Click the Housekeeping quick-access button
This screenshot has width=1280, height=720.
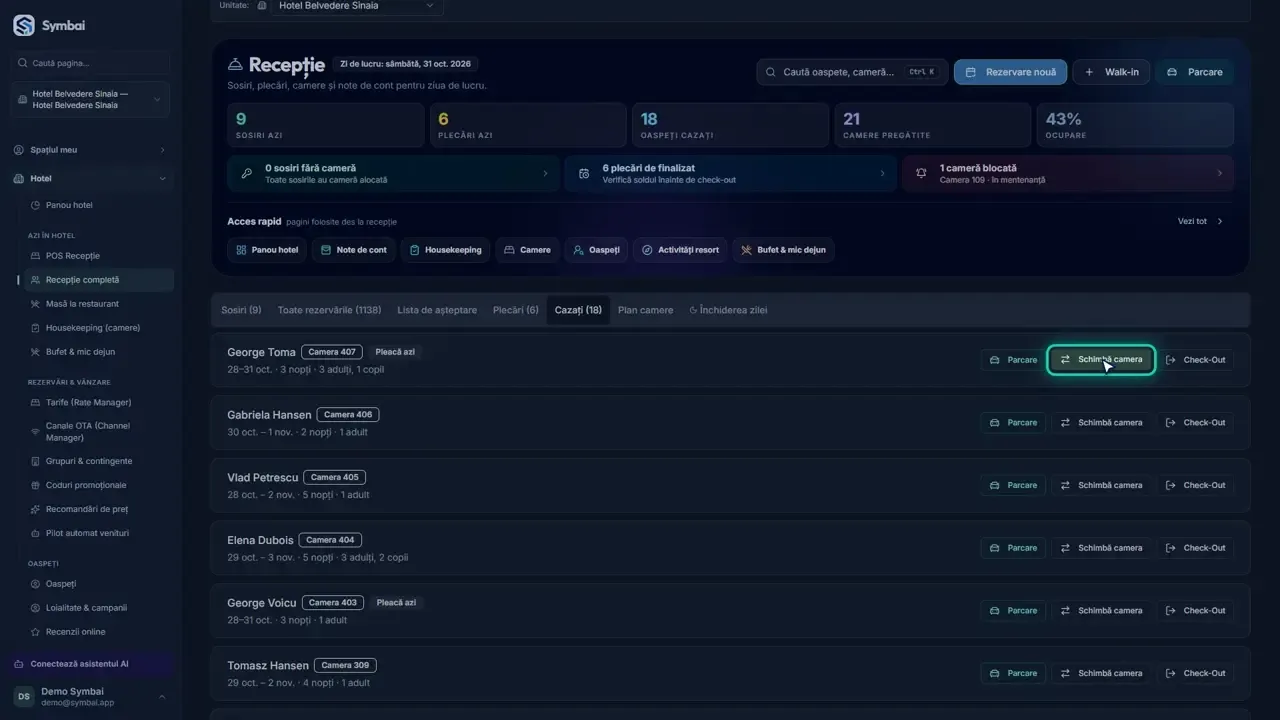tap(445, 250)
